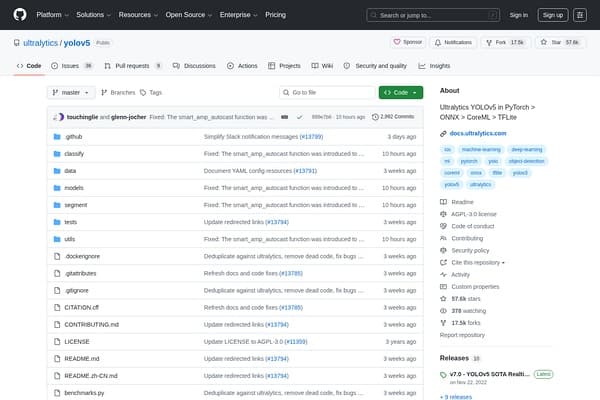Open the LICENSE file
The height and width of the screenshot is (400, 600).
(77, 342)
